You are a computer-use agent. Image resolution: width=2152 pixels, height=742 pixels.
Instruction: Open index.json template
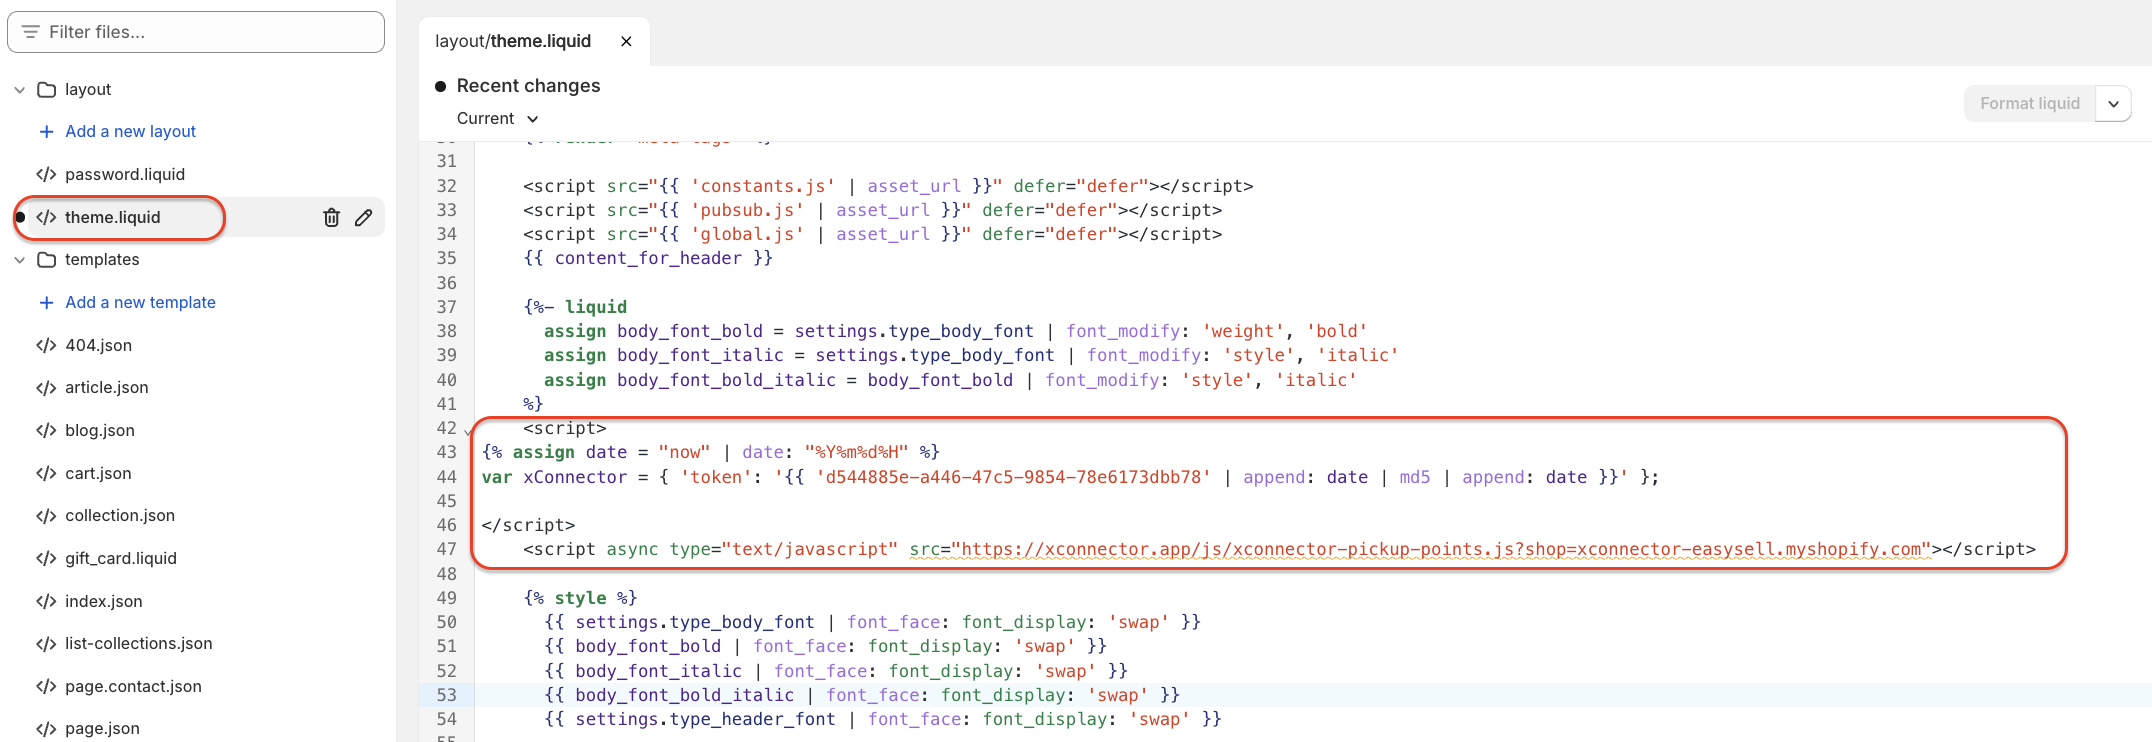click(104, 601)
